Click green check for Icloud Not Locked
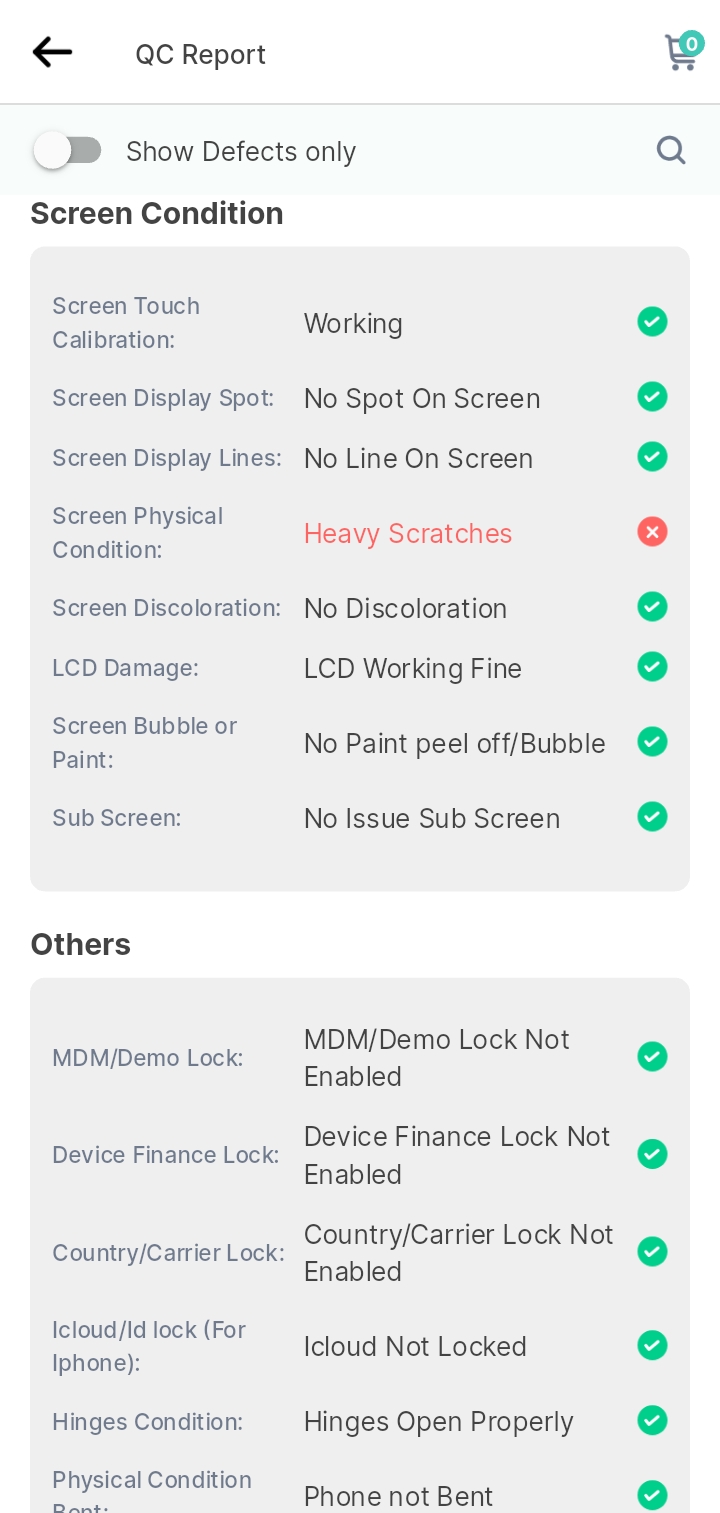The width and height of the screenshot is (720, 1513). click(652, 1345)
